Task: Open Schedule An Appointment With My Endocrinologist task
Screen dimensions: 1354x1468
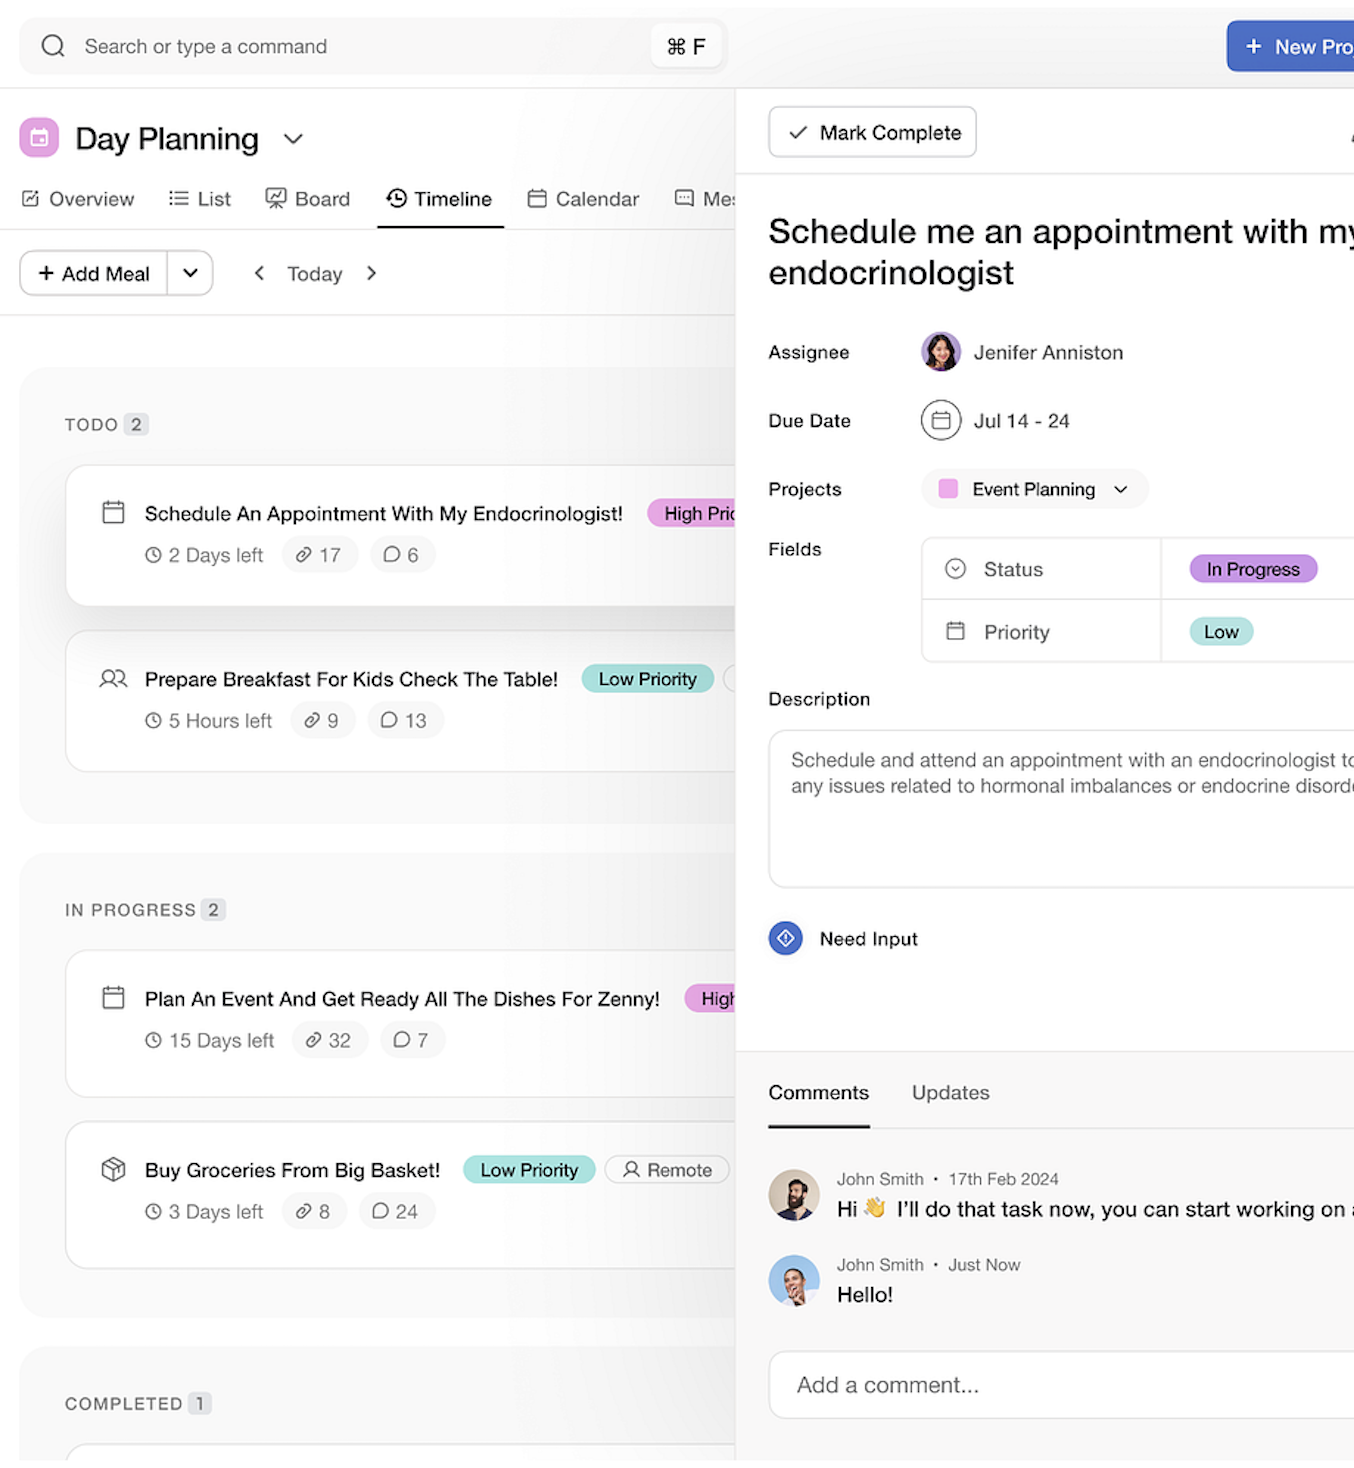Action: click(383, 513)
